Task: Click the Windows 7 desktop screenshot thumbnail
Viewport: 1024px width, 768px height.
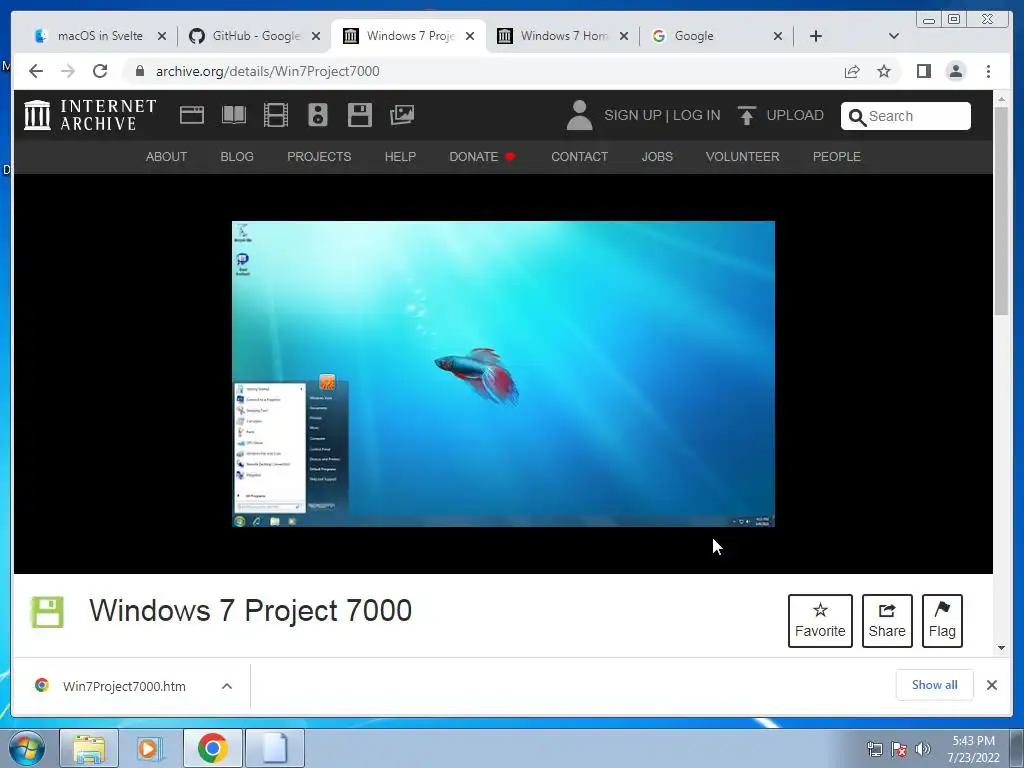Action: [x=504, y=374]
